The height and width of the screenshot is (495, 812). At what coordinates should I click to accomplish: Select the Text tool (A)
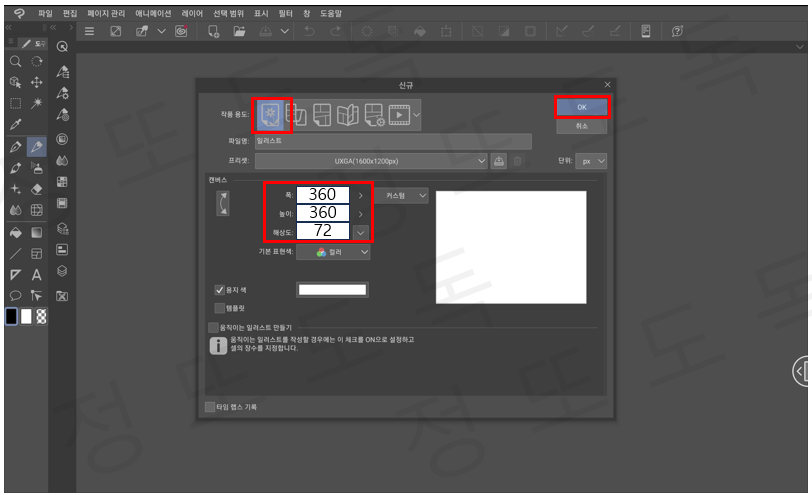click(37, 274)
